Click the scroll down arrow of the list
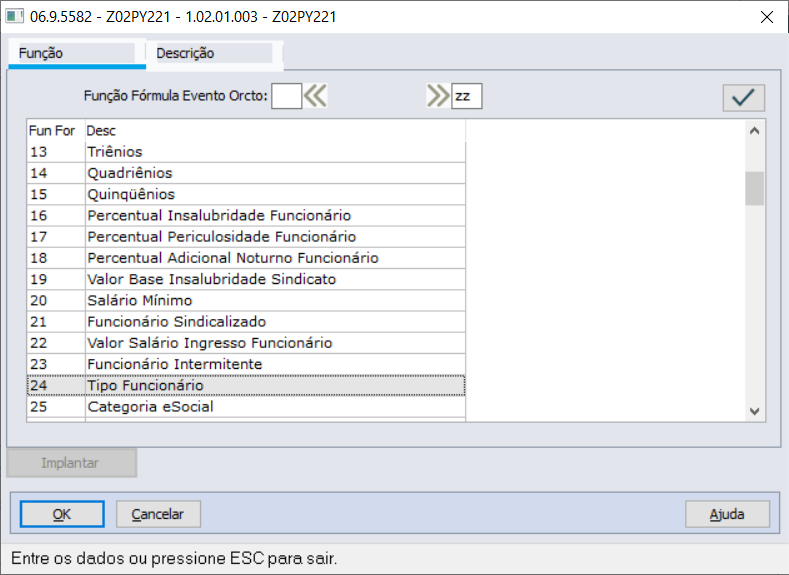 click(754, 411)
